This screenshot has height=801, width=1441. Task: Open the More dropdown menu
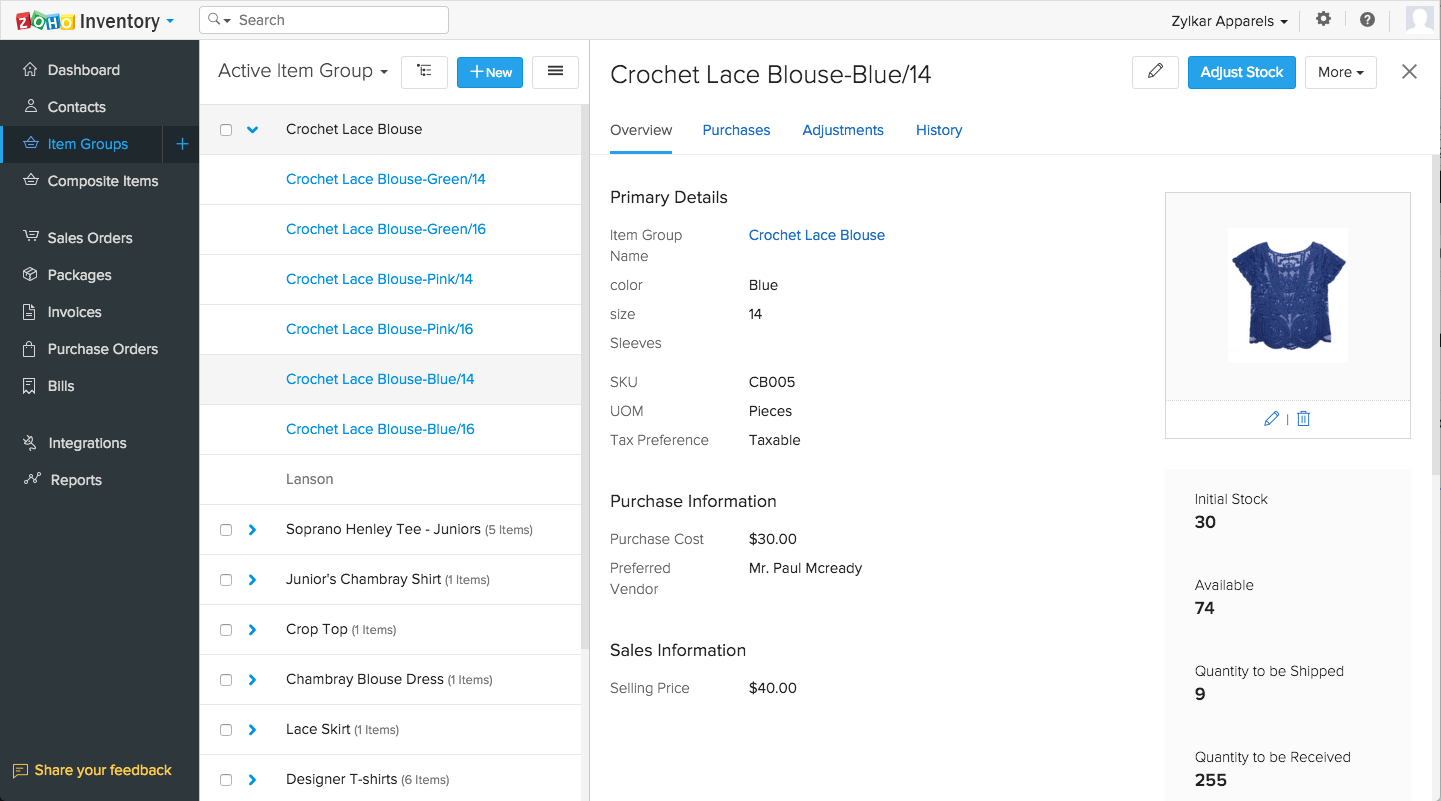(x=1340, y=72)
